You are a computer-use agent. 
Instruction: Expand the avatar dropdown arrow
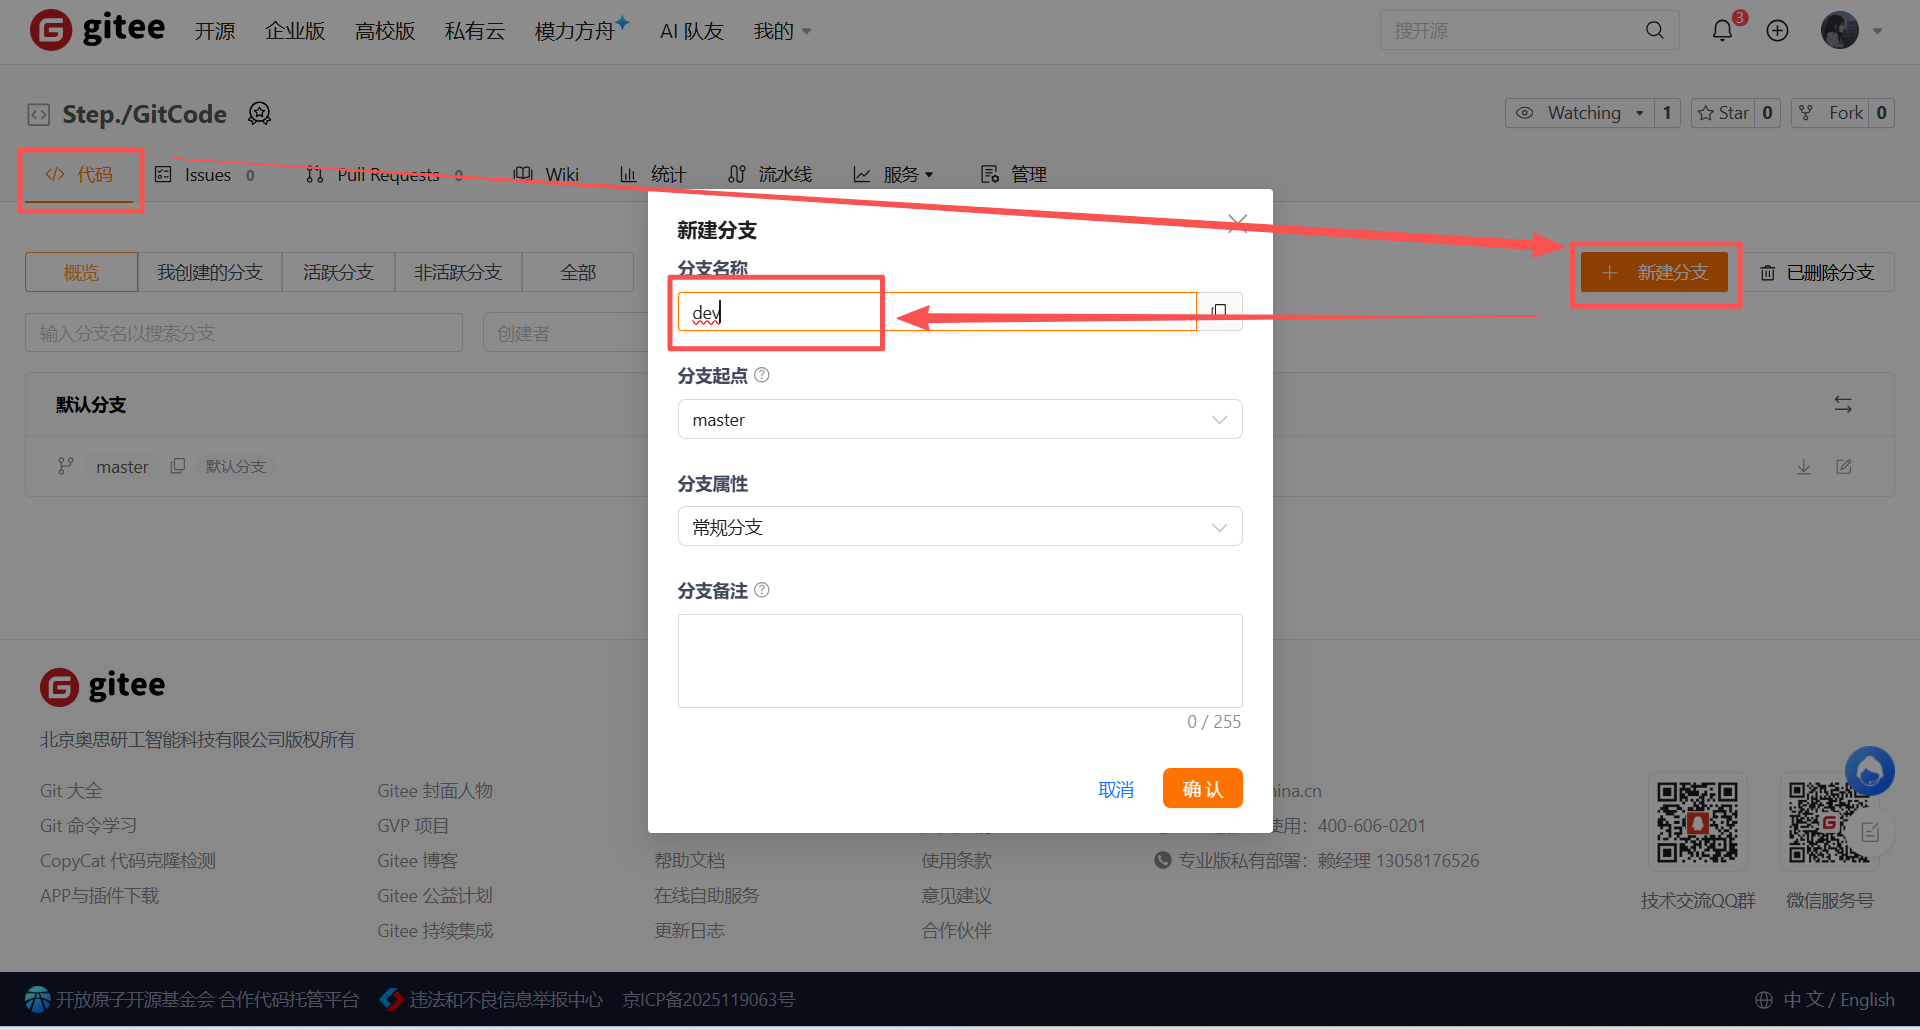pos(1877,31)
